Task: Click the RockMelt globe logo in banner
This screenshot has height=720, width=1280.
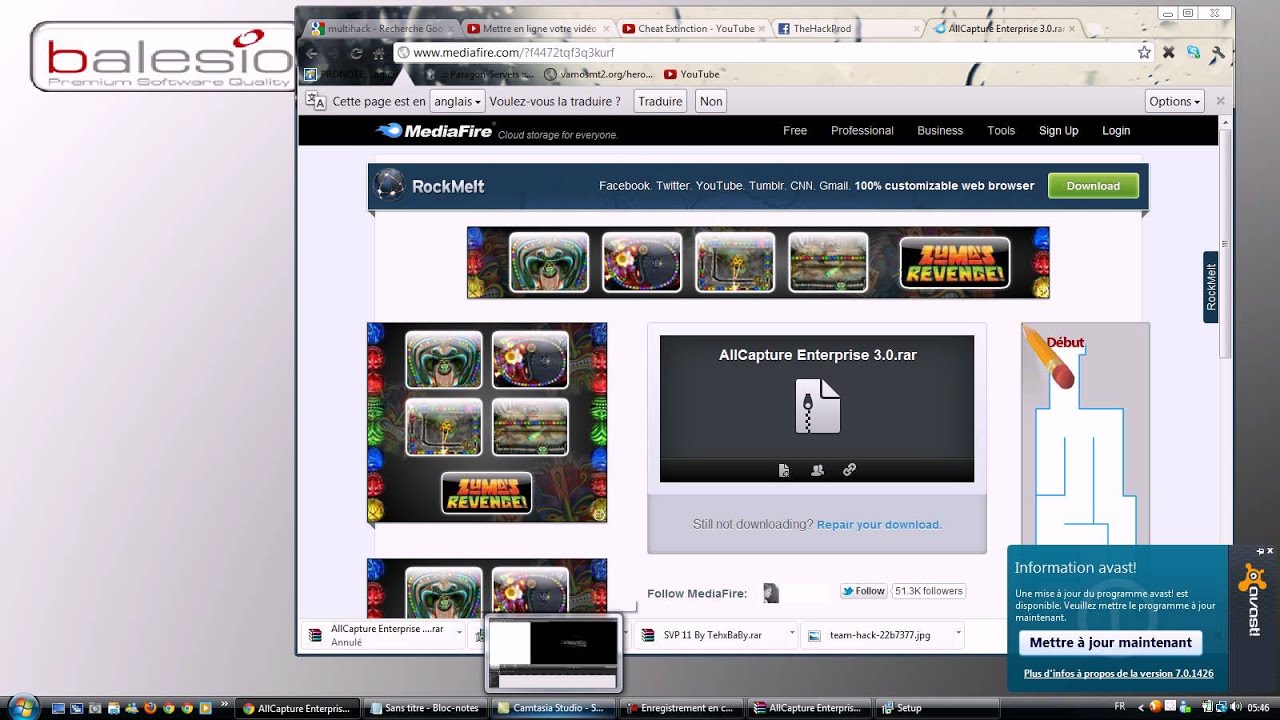Action: (388, 186)
